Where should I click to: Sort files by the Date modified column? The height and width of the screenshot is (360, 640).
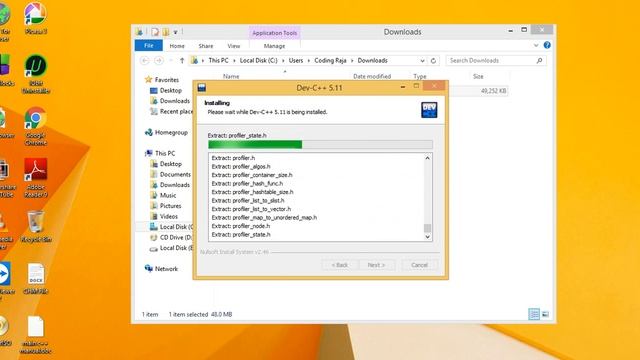(372, 76)
